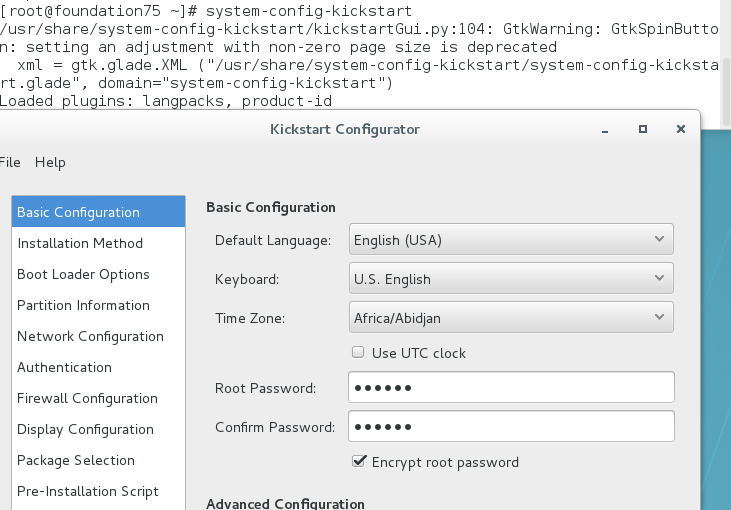Enable Use UTC clock checkbox

tap(358, 352)
